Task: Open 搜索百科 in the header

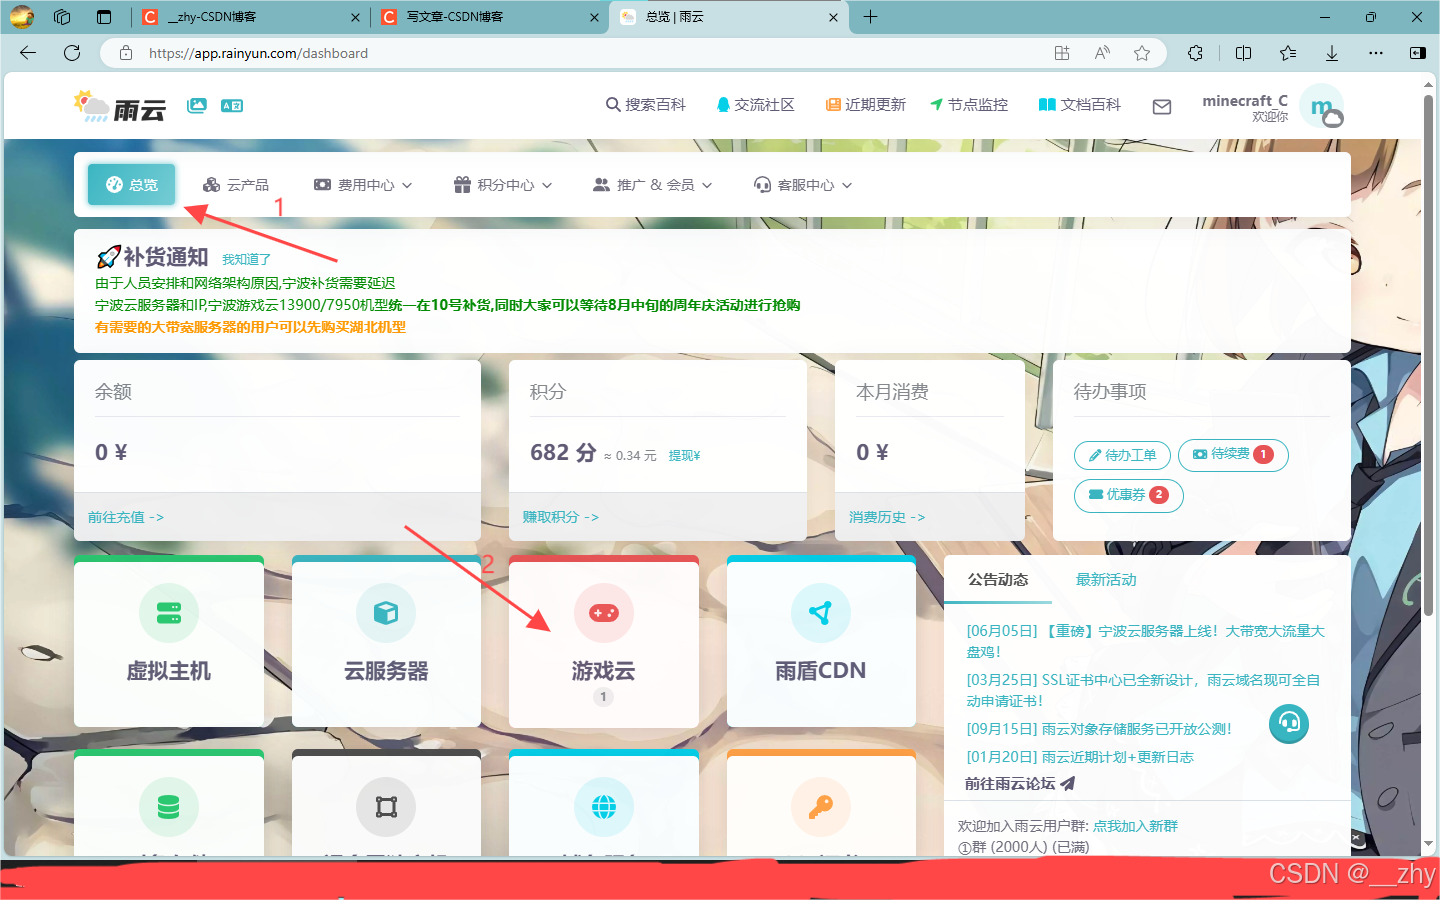Action: click(x=646, y=105)
